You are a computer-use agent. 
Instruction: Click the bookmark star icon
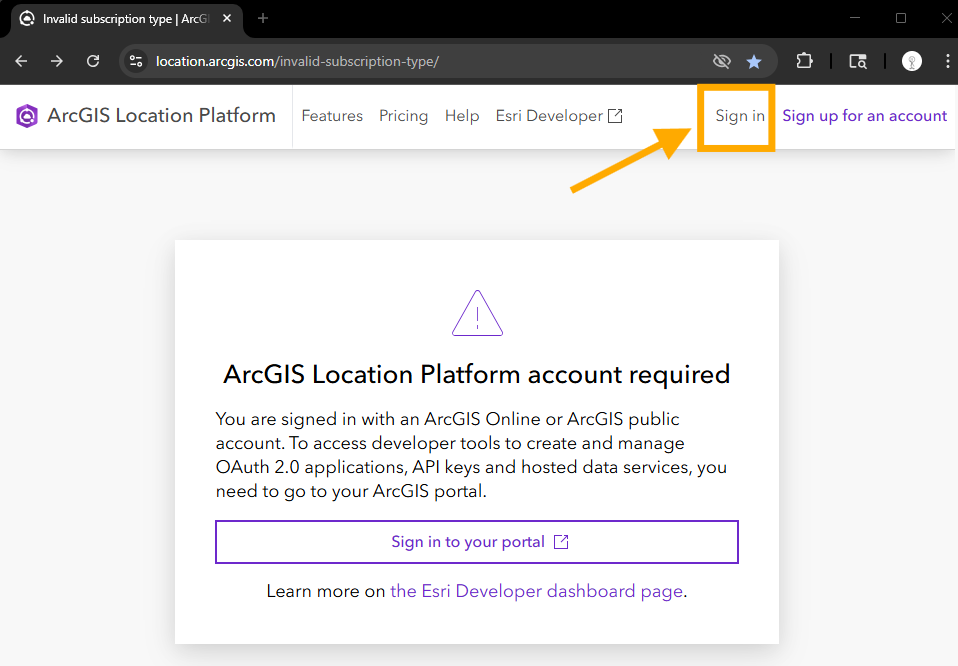[754, 61]
